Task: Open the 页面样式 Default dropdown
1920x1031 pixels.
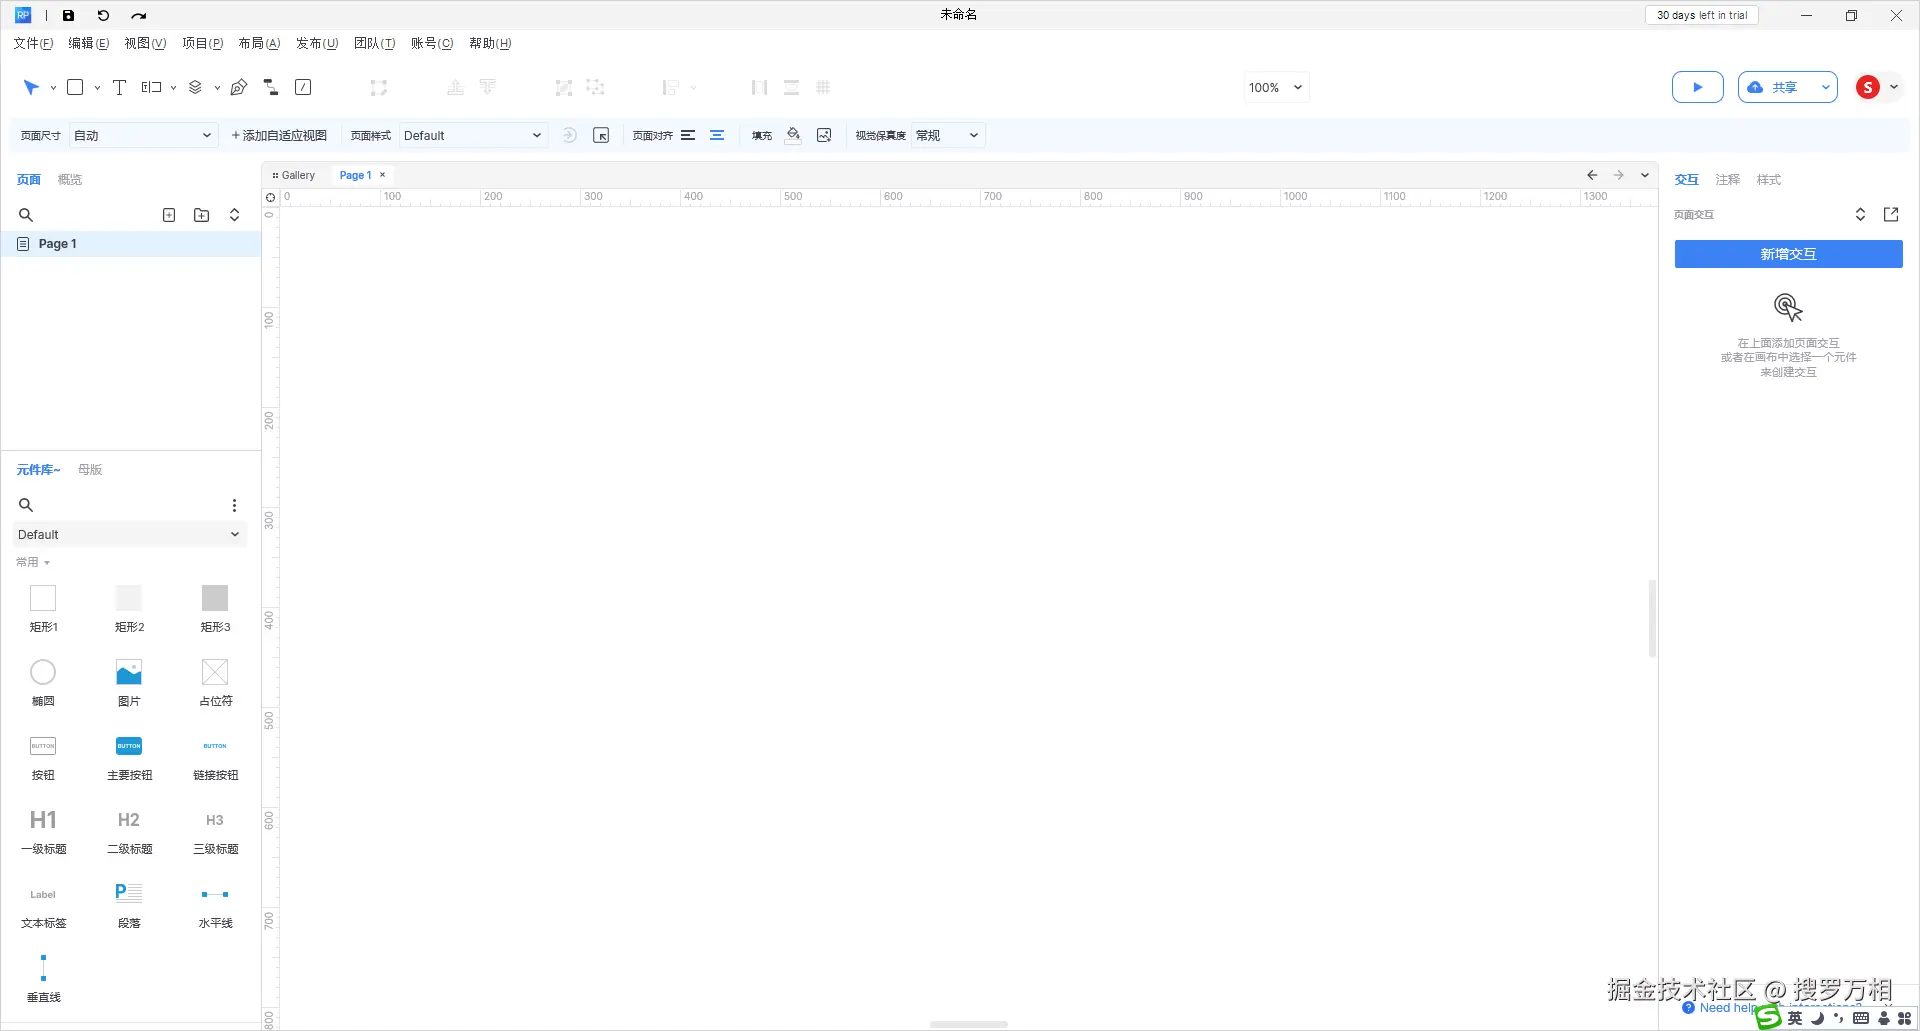Action: coord(473,135)
